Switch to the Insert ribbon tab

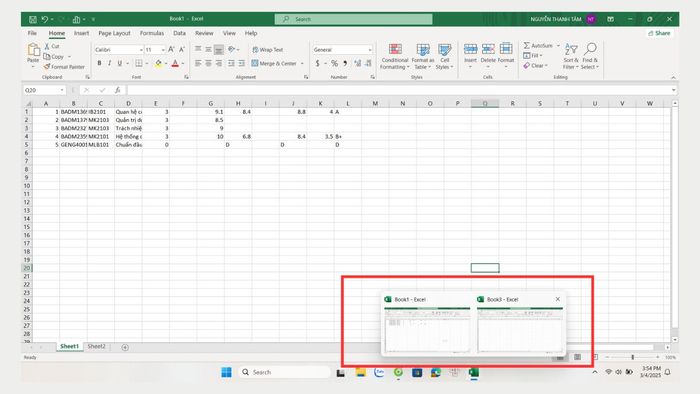coord(81,33)
